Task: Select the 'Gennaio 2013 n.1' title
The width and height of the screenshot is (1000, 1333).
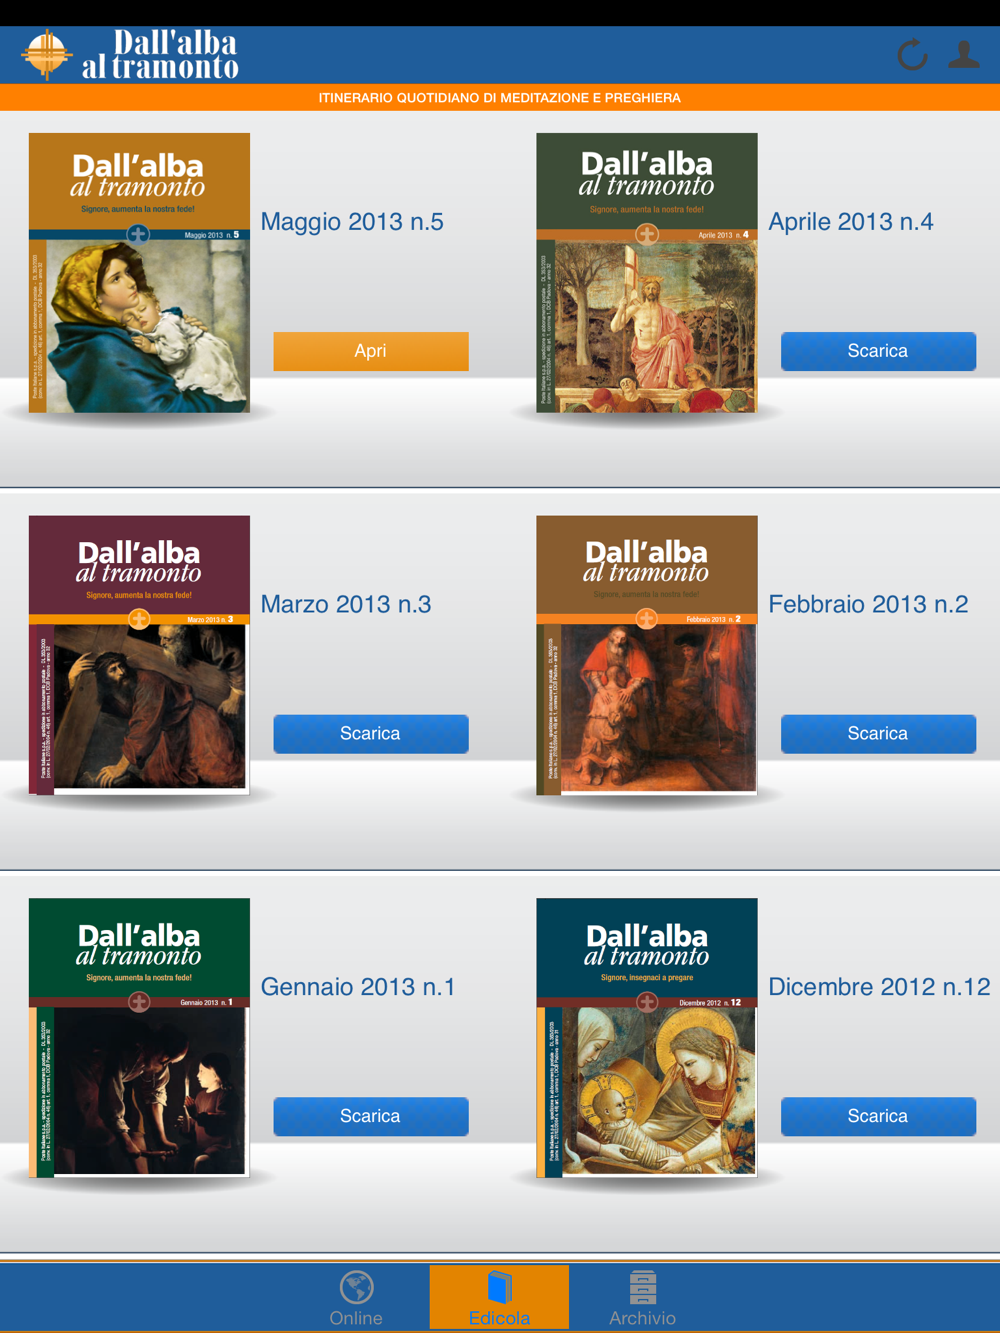Action: point(358,987)
